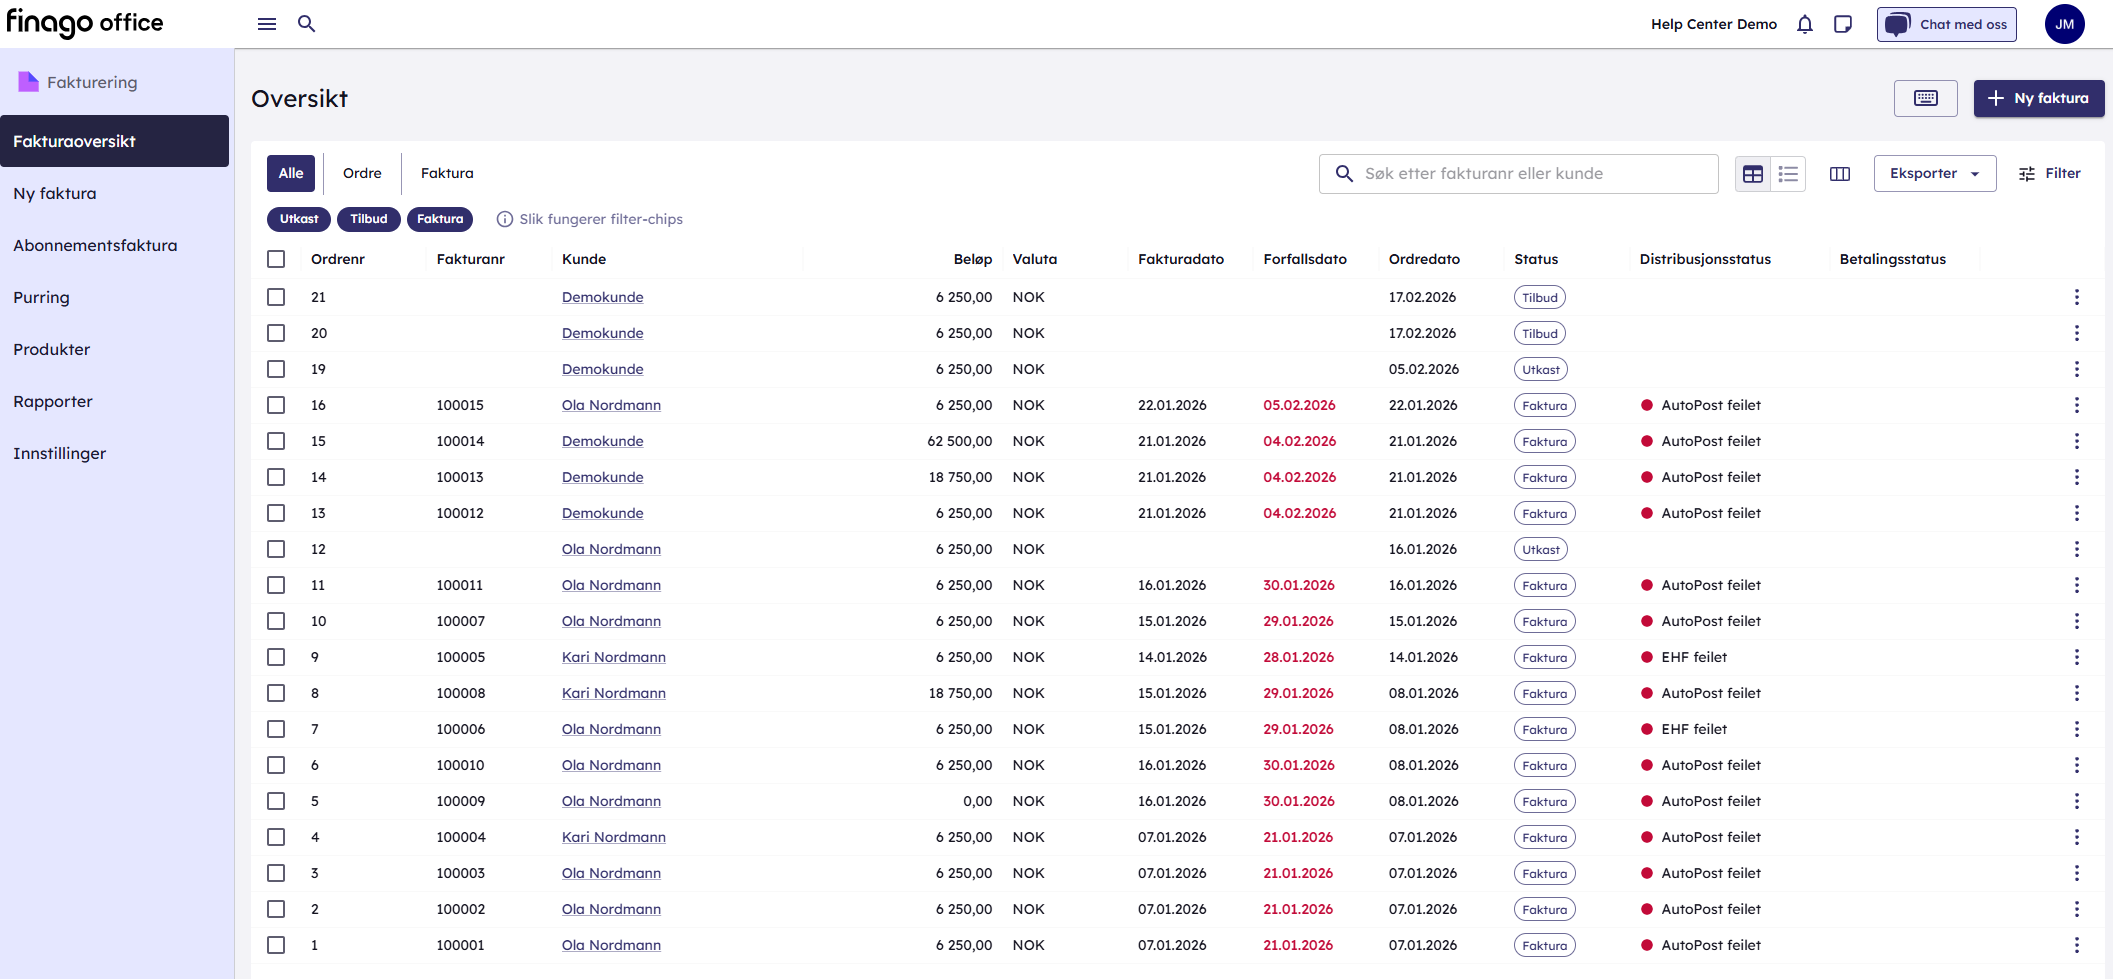Focus the invoice number or customer search field

click(1530, 174)
